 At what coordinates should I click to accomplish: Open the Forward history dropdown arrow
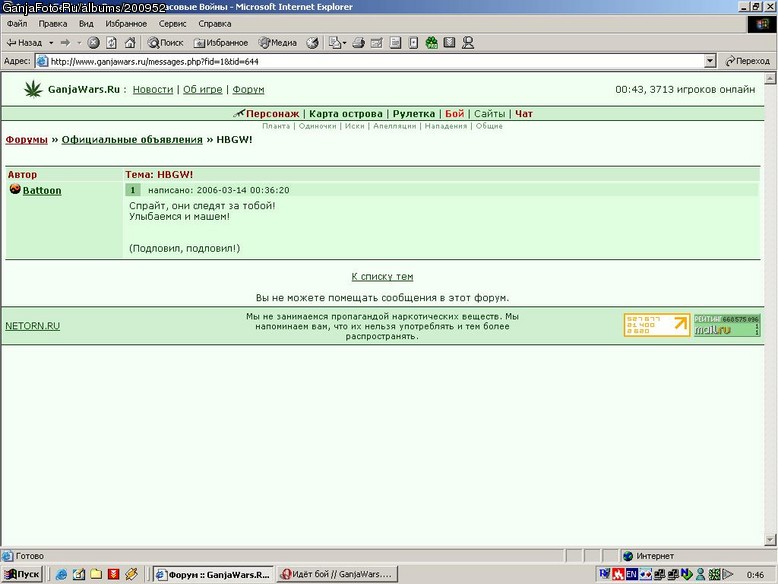pos(79,43)
